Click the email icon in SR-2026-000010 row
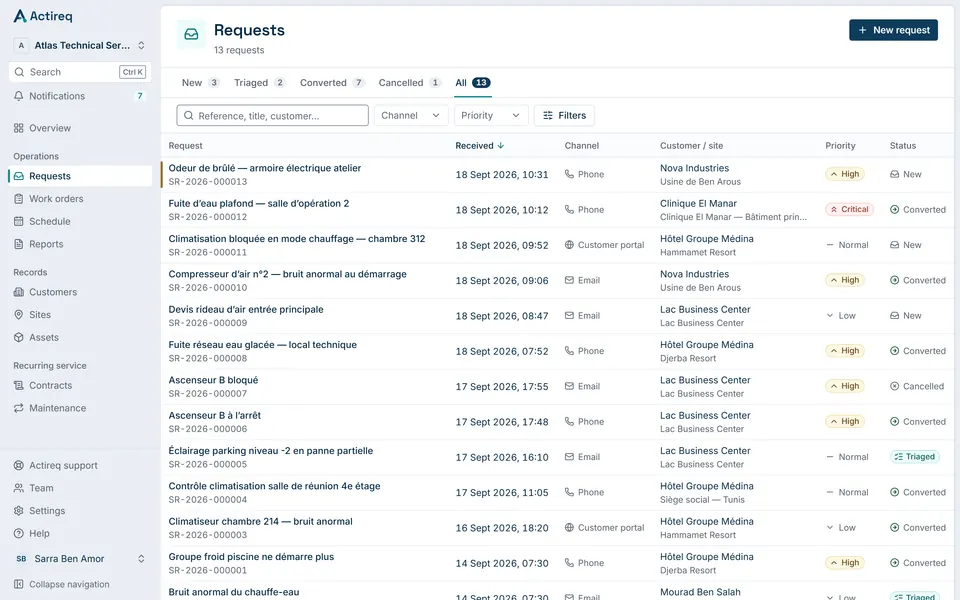 (x=569, y=280)
